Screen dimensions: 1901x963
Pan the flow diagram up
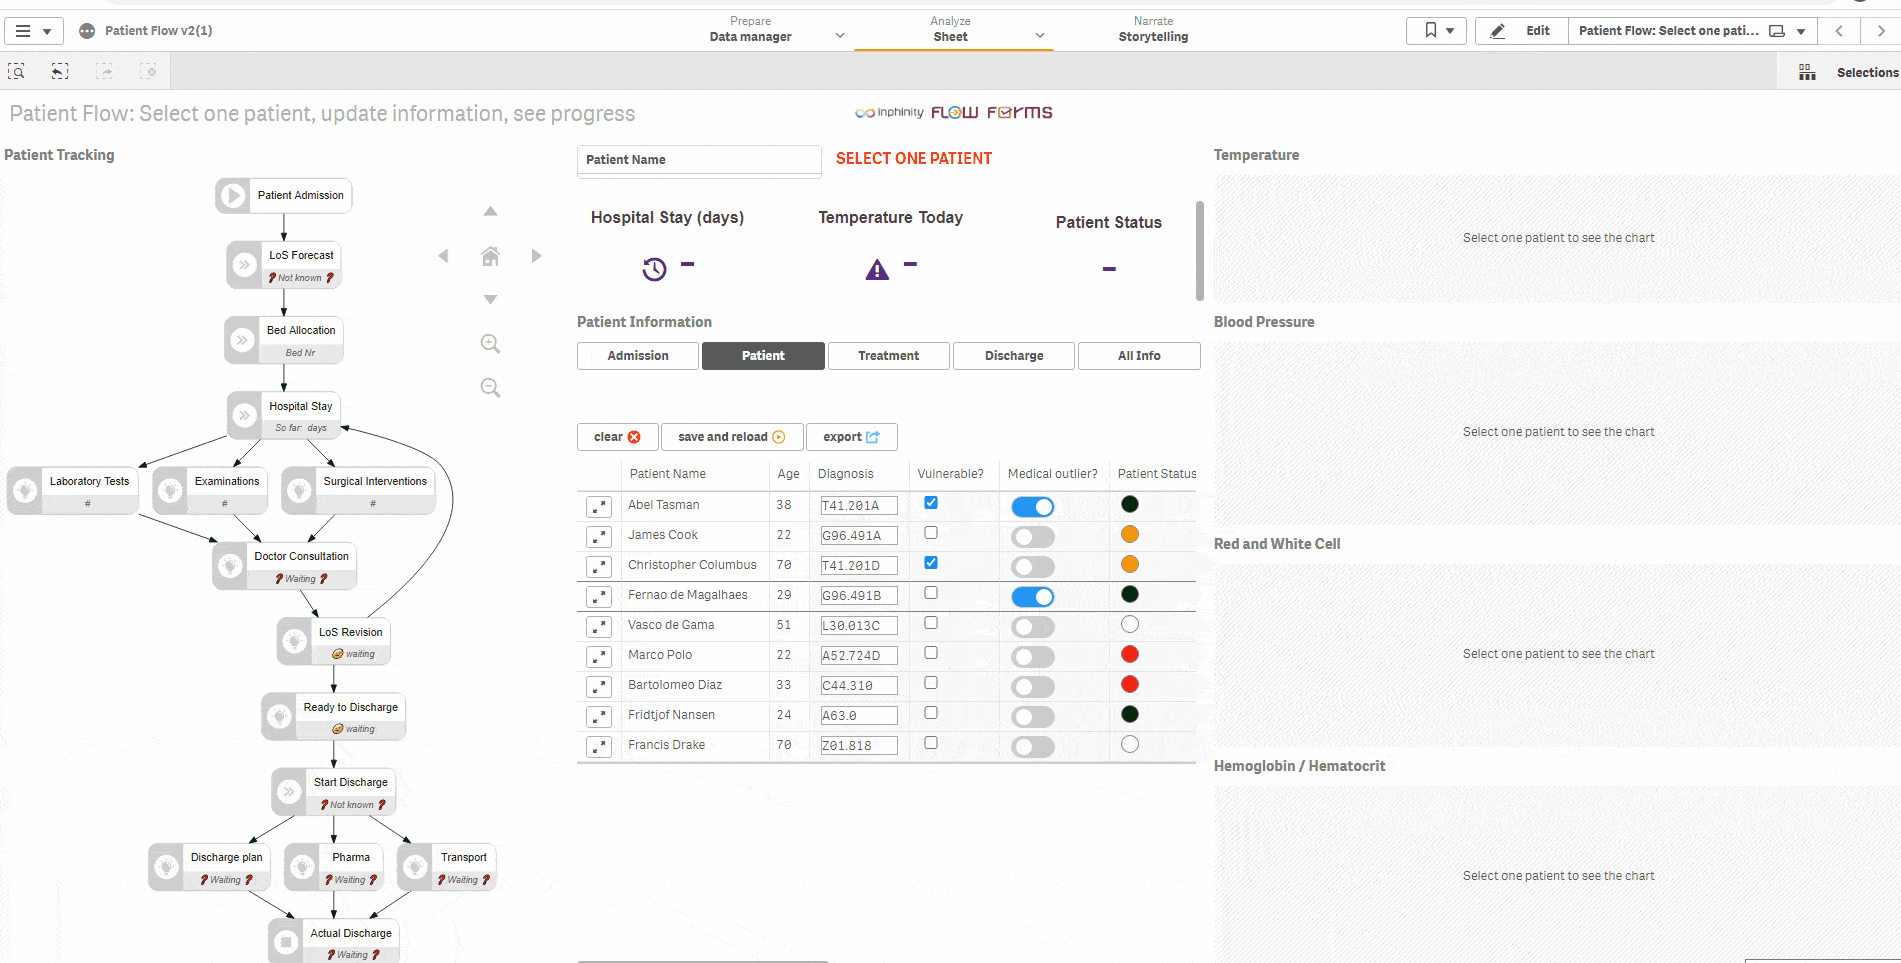pos(490,211)
